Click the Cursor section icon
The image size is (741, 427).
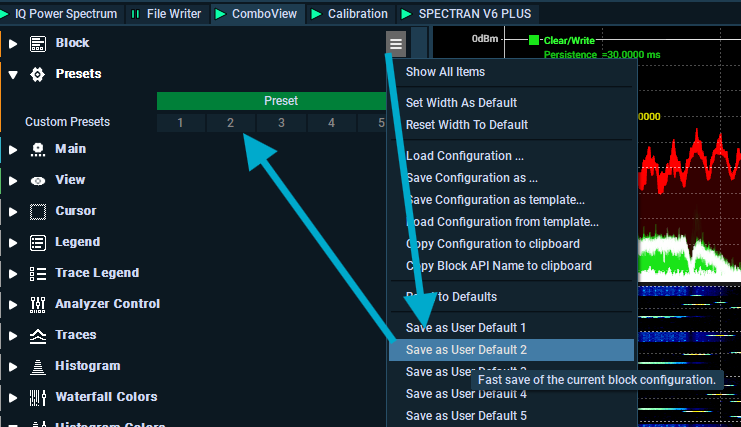coord(38,212)
